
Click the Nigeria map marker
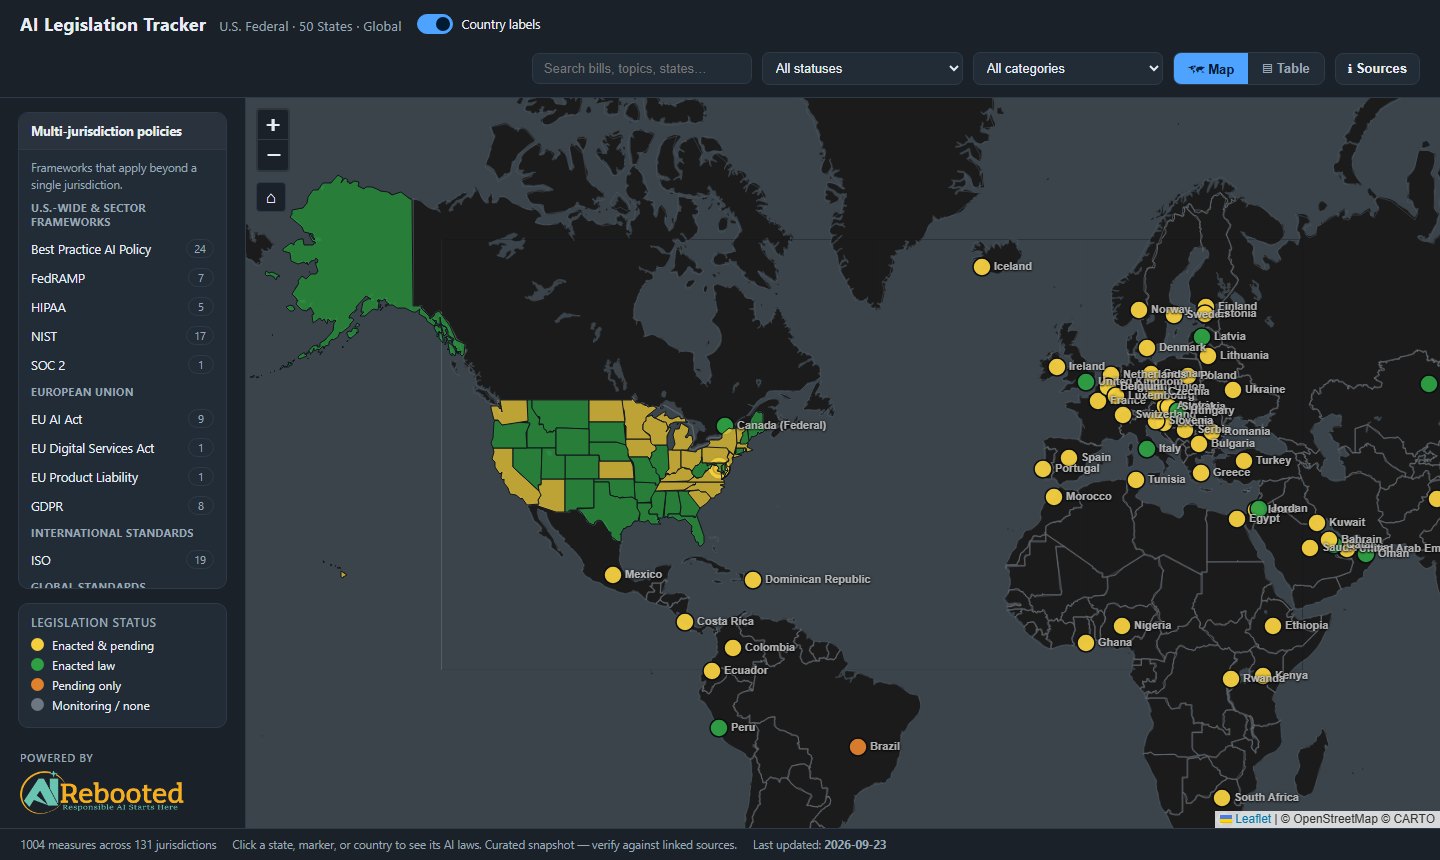tap(1122, 626)
